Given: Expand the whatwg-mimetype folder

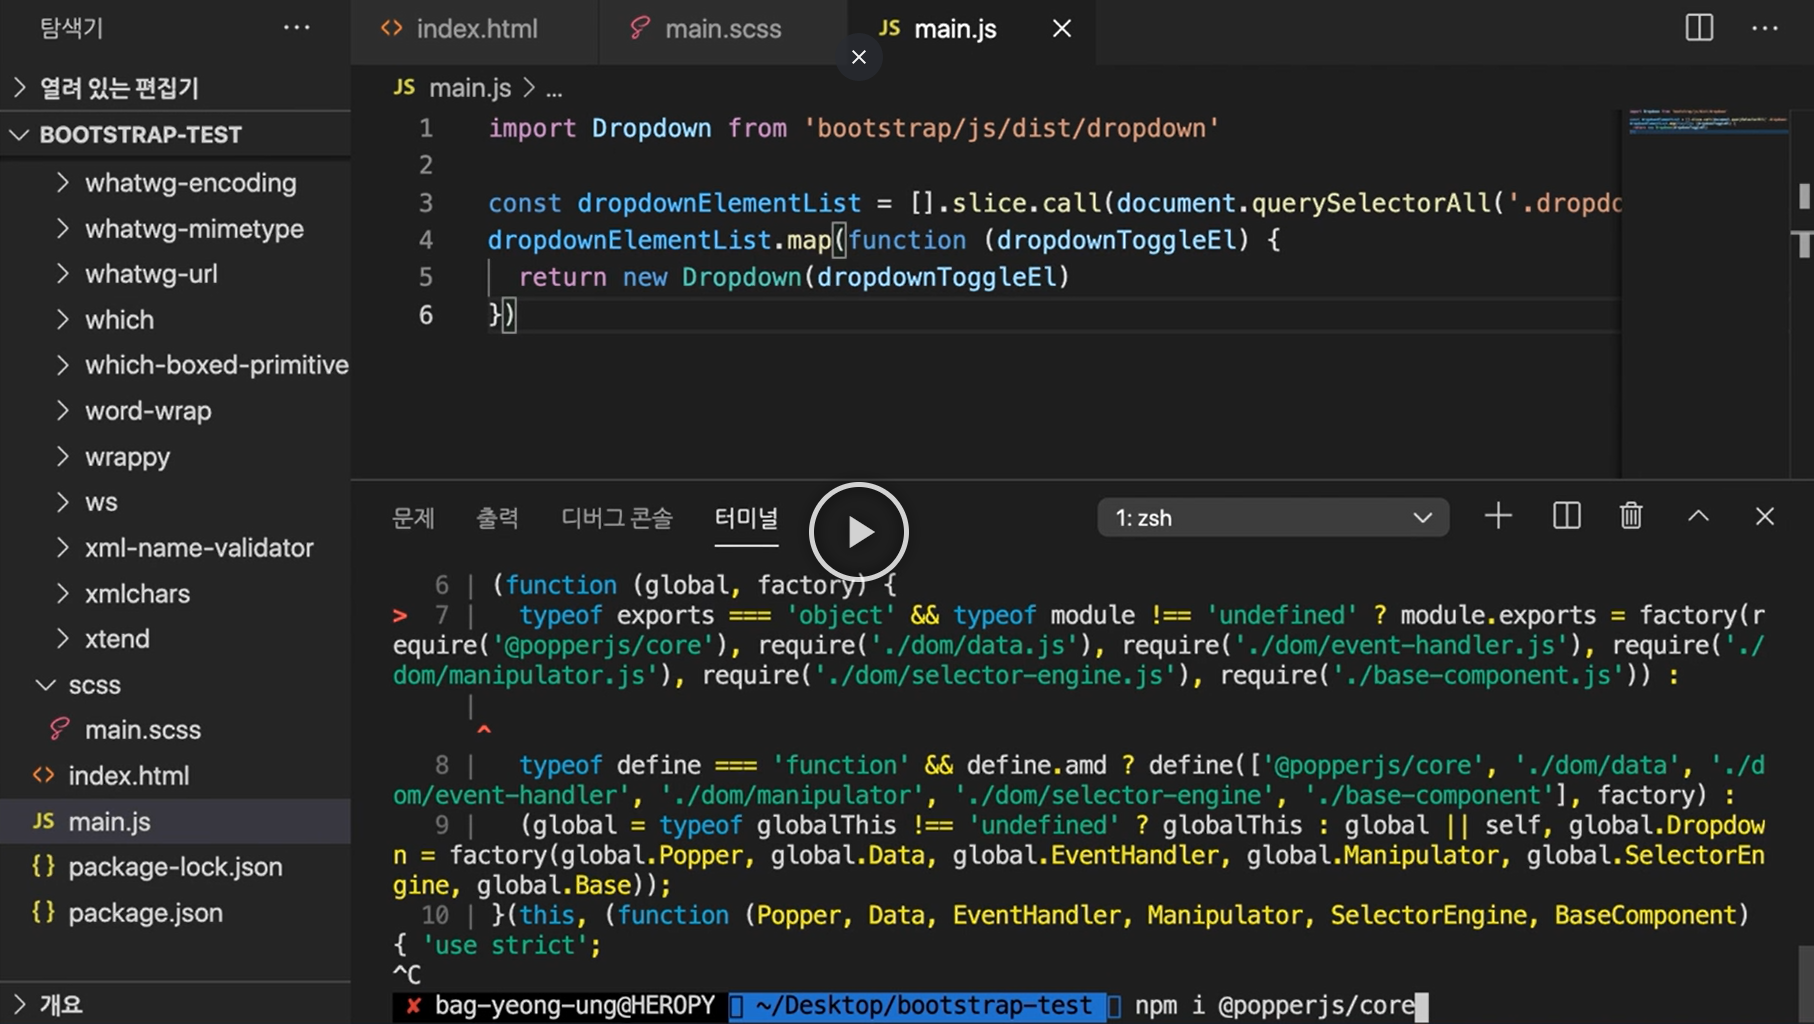Looking at the screenshot, I should tap(175, 229).
